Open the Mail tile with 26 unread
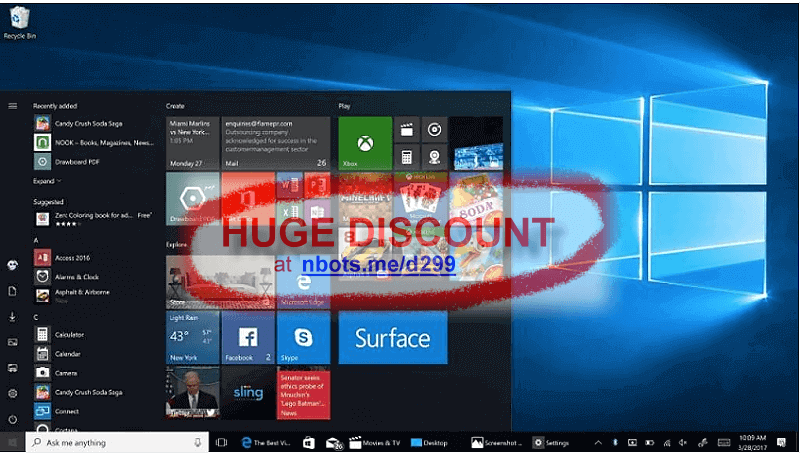This screenshot has width=800, height=453. pyautogui.click(x=276, y=143)
